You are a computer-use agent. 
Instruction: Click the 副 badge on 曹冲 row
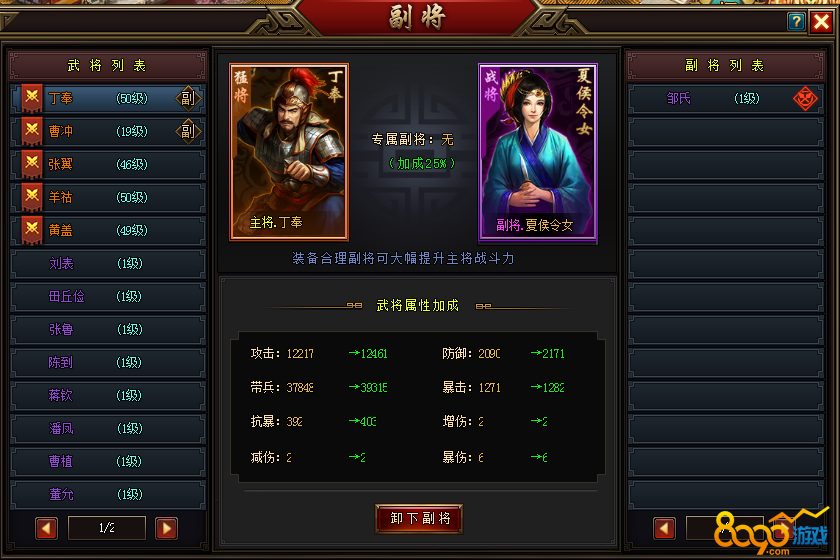click(x=188, y=131)
